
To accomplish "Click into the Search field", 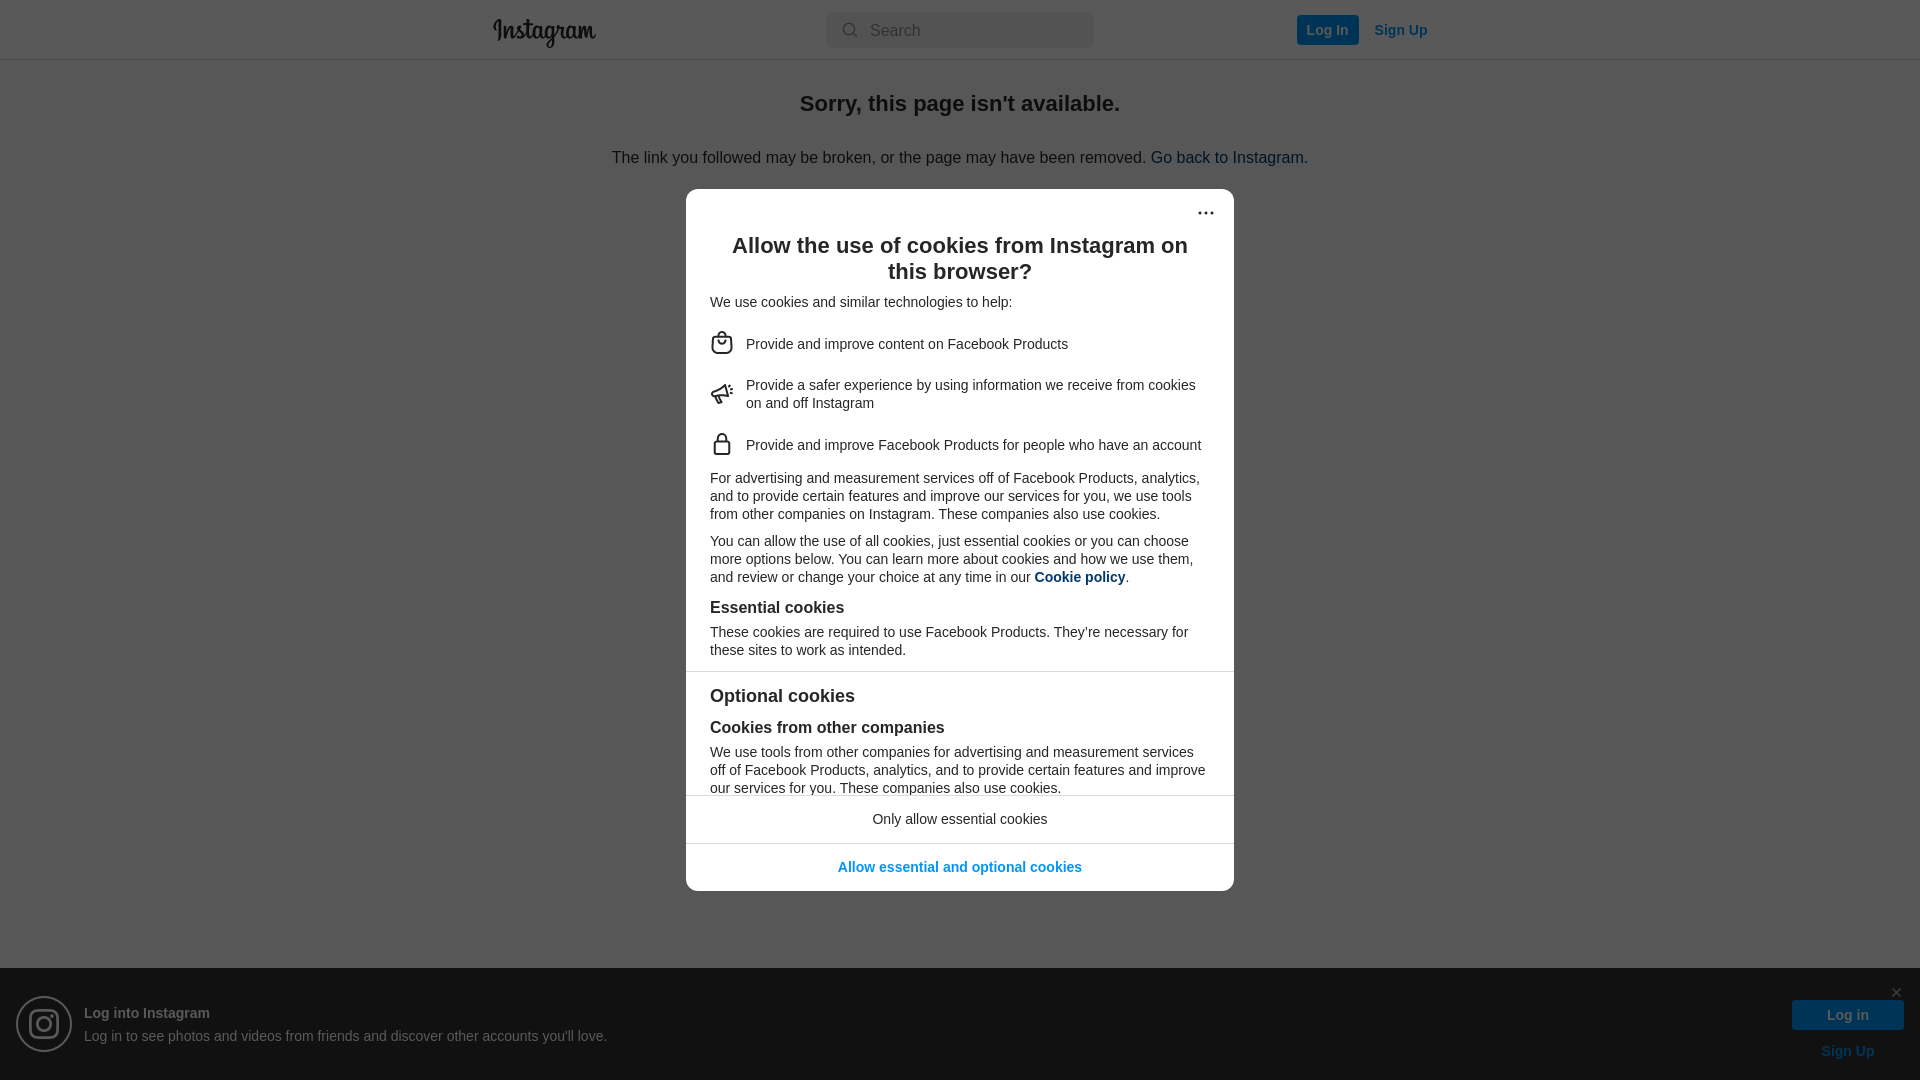I will [x=960, y=30].
